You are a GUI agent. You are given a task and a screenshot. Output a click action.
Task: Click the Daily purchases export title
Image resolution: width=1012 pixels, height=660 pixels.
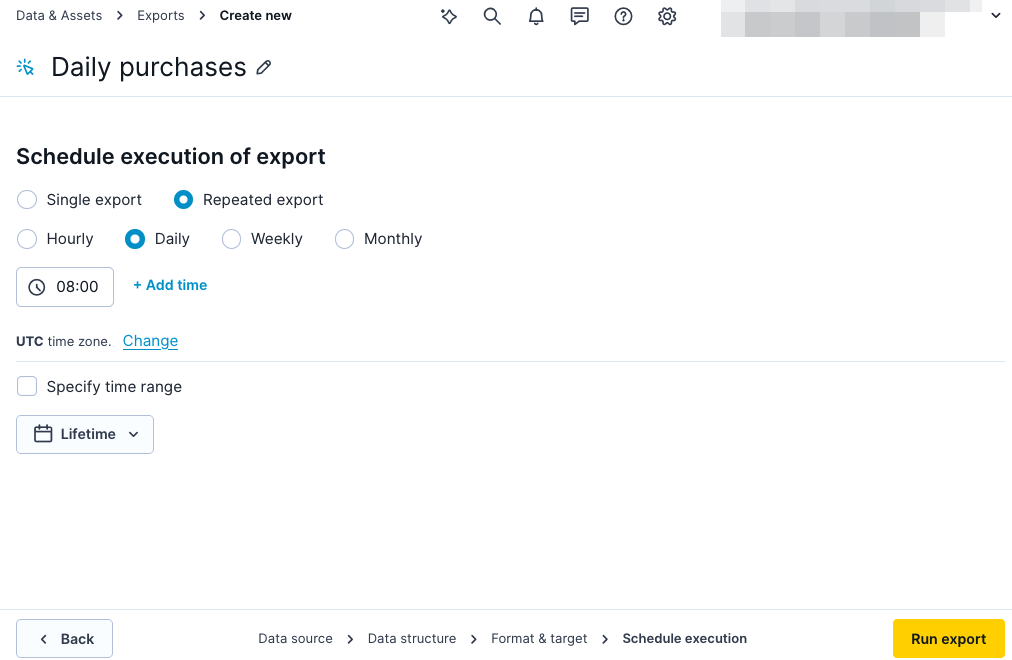pyautogui.click(x=149, y=67)
